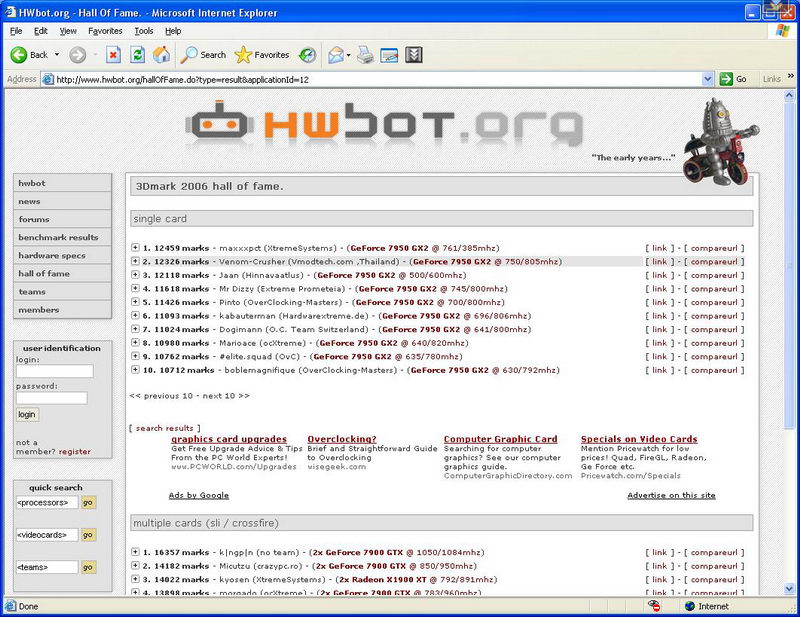Open the address bar dropdown arrow

tap(707, 79)
